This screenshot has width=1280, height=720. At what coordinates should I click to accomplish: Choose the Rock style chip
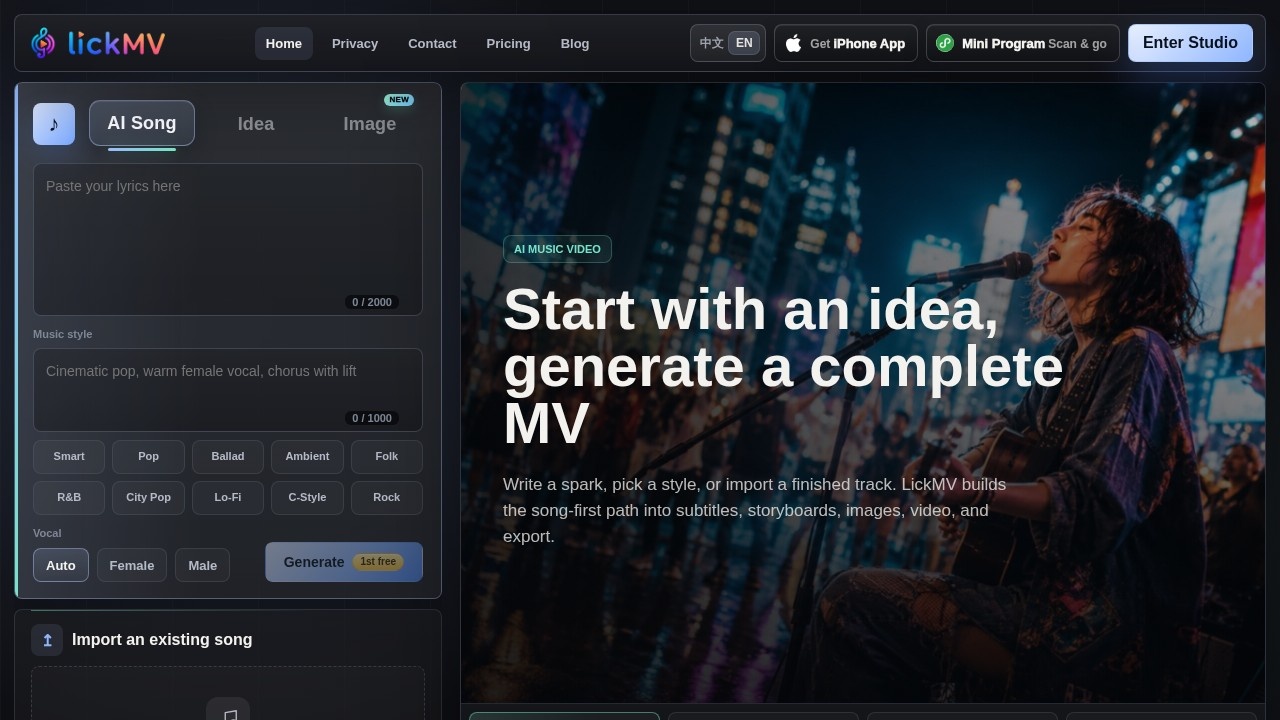[387, 497]
